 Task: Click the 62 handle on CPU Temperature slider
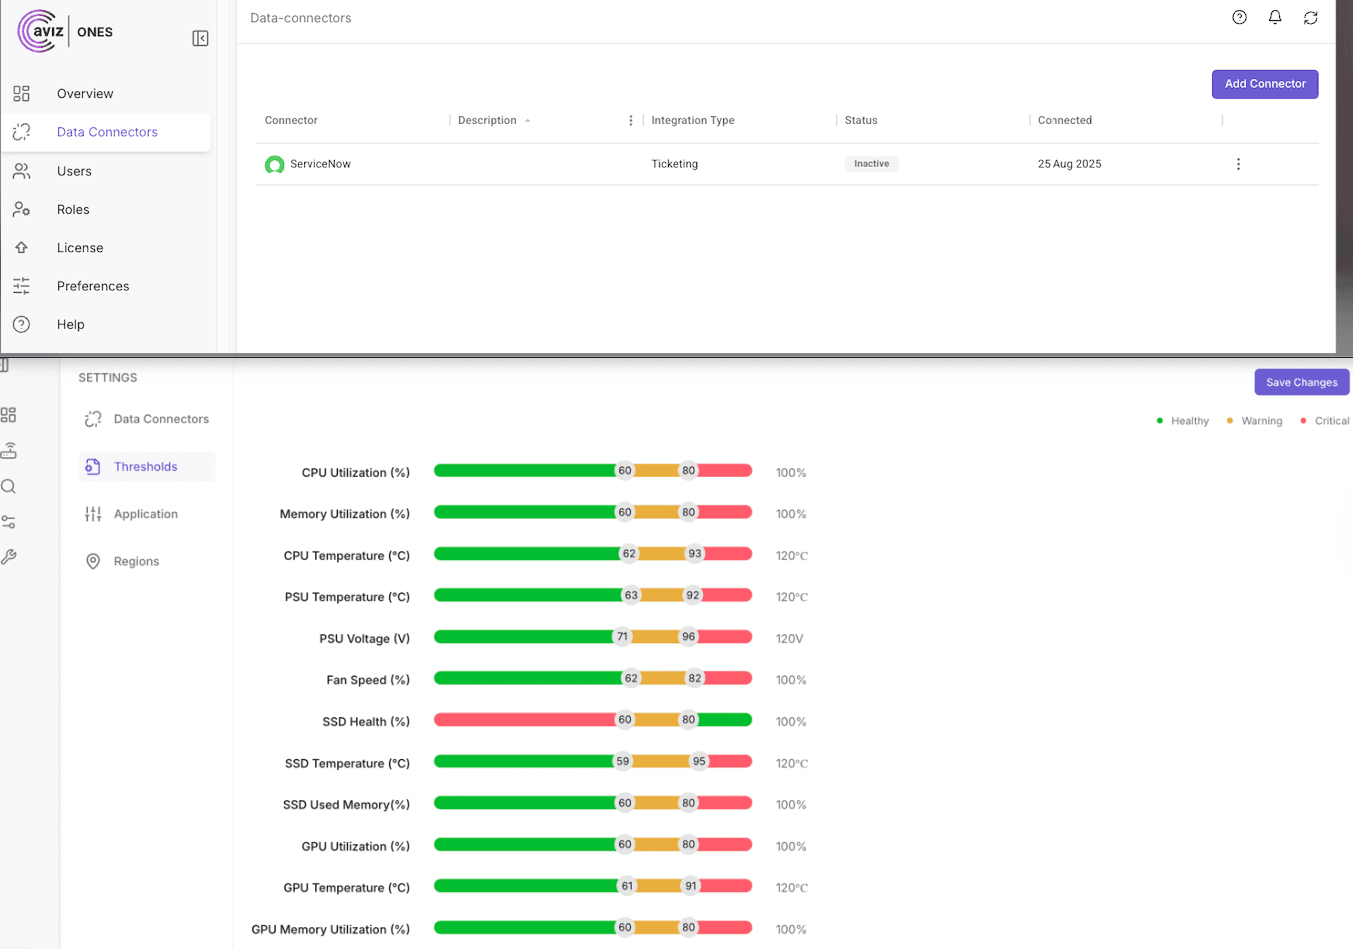coord(629,554)
